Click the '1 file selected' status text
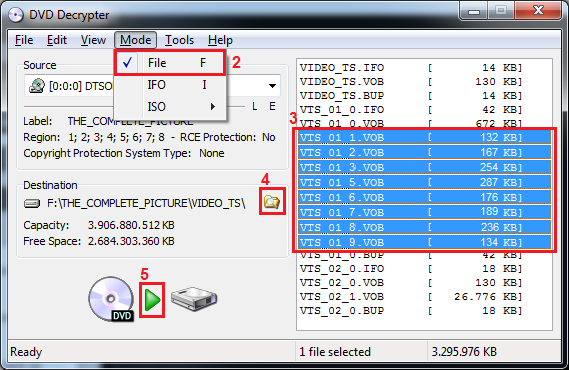The image size is (569, 370). click(x=335, y=352)
